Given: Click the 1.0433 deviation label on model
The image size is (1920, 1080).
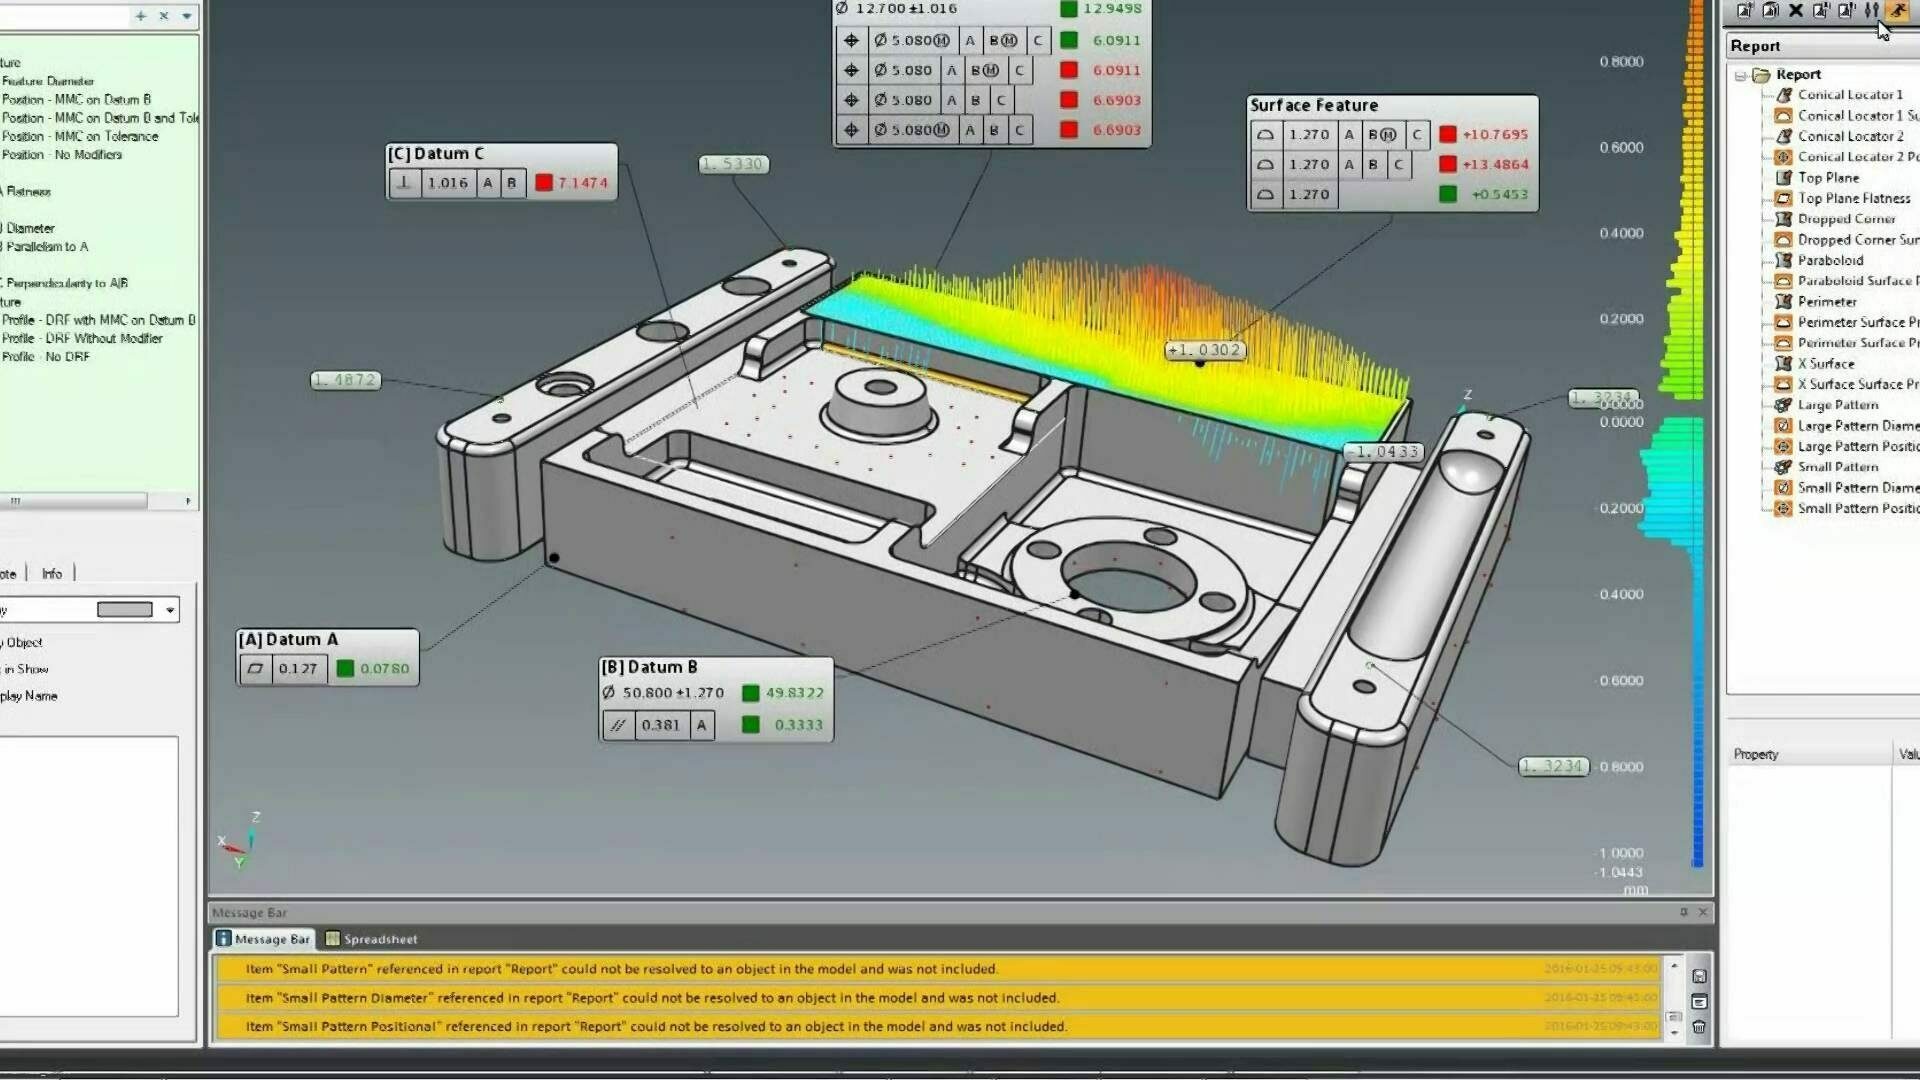Looking at the screenshot, I should (x=1383, y=452).
